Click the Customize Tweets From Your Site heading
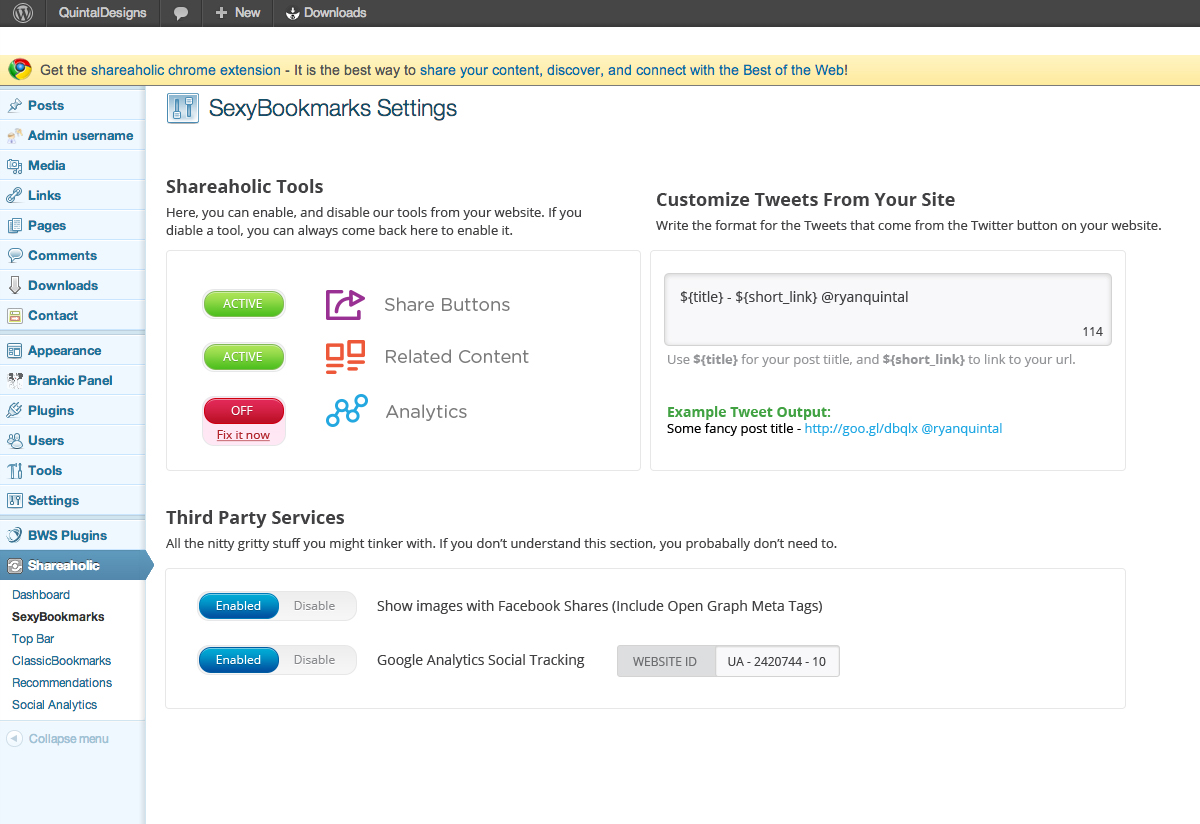Image resolution: width=1200 pixels, height=824 pixels. coord(806,199)
